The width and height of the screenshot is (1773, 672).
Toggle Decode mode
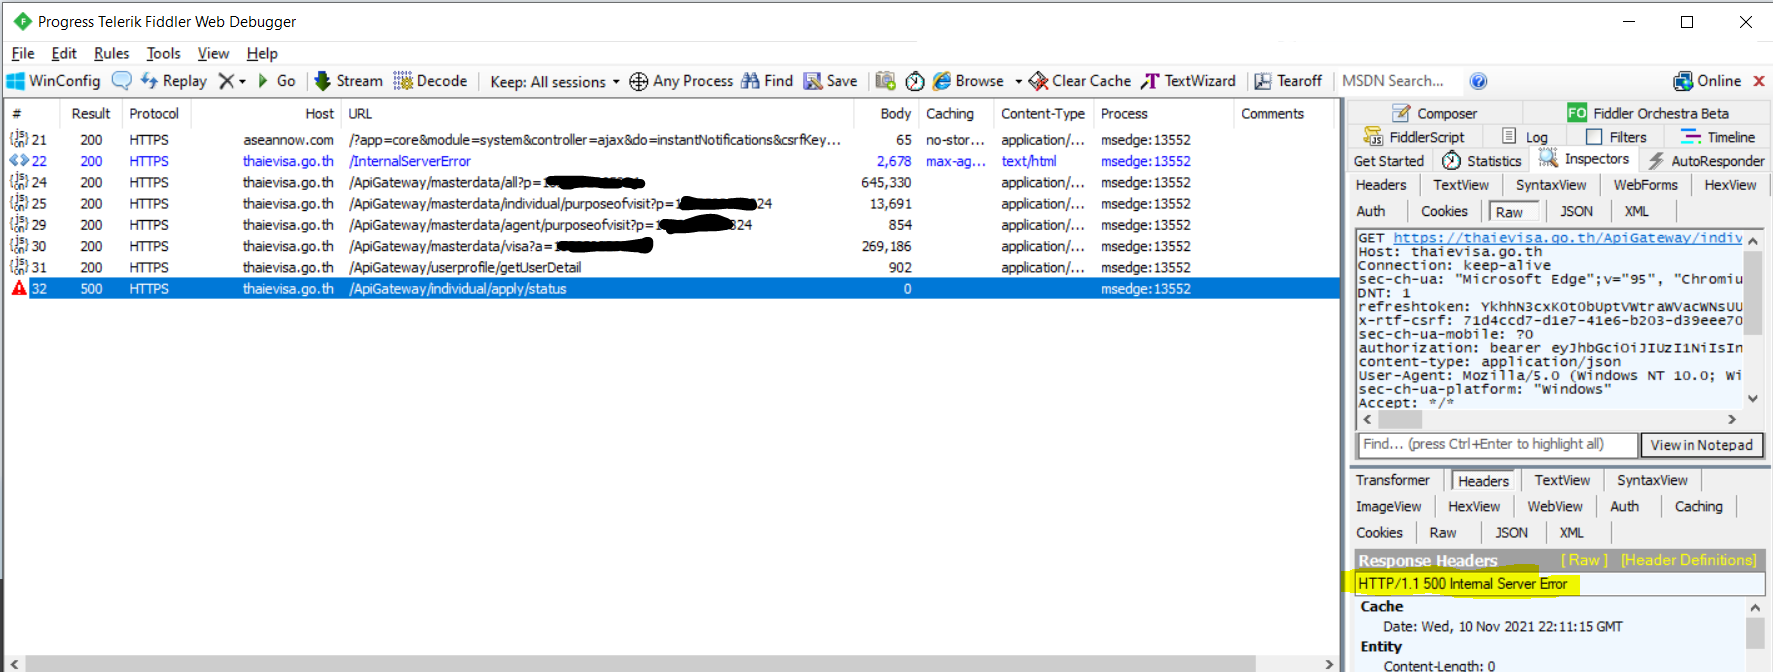[430, 81]
